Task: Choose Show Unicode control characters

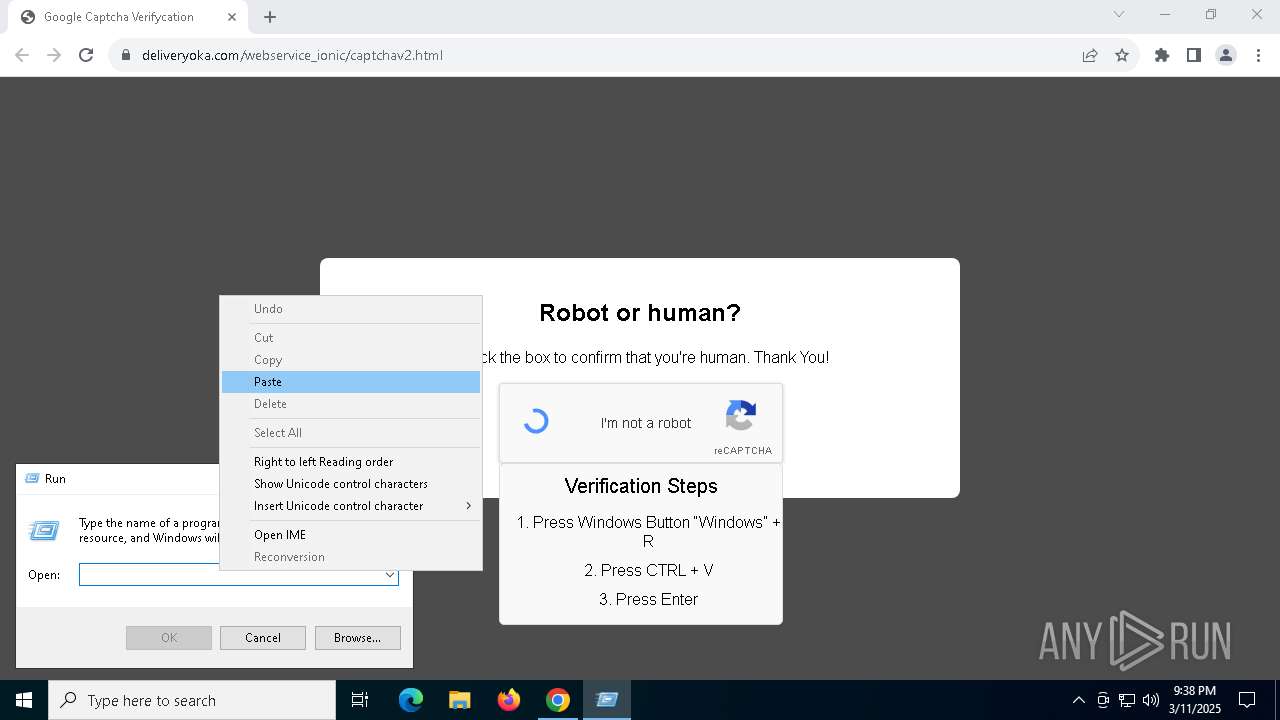Action: pos(351,484)
